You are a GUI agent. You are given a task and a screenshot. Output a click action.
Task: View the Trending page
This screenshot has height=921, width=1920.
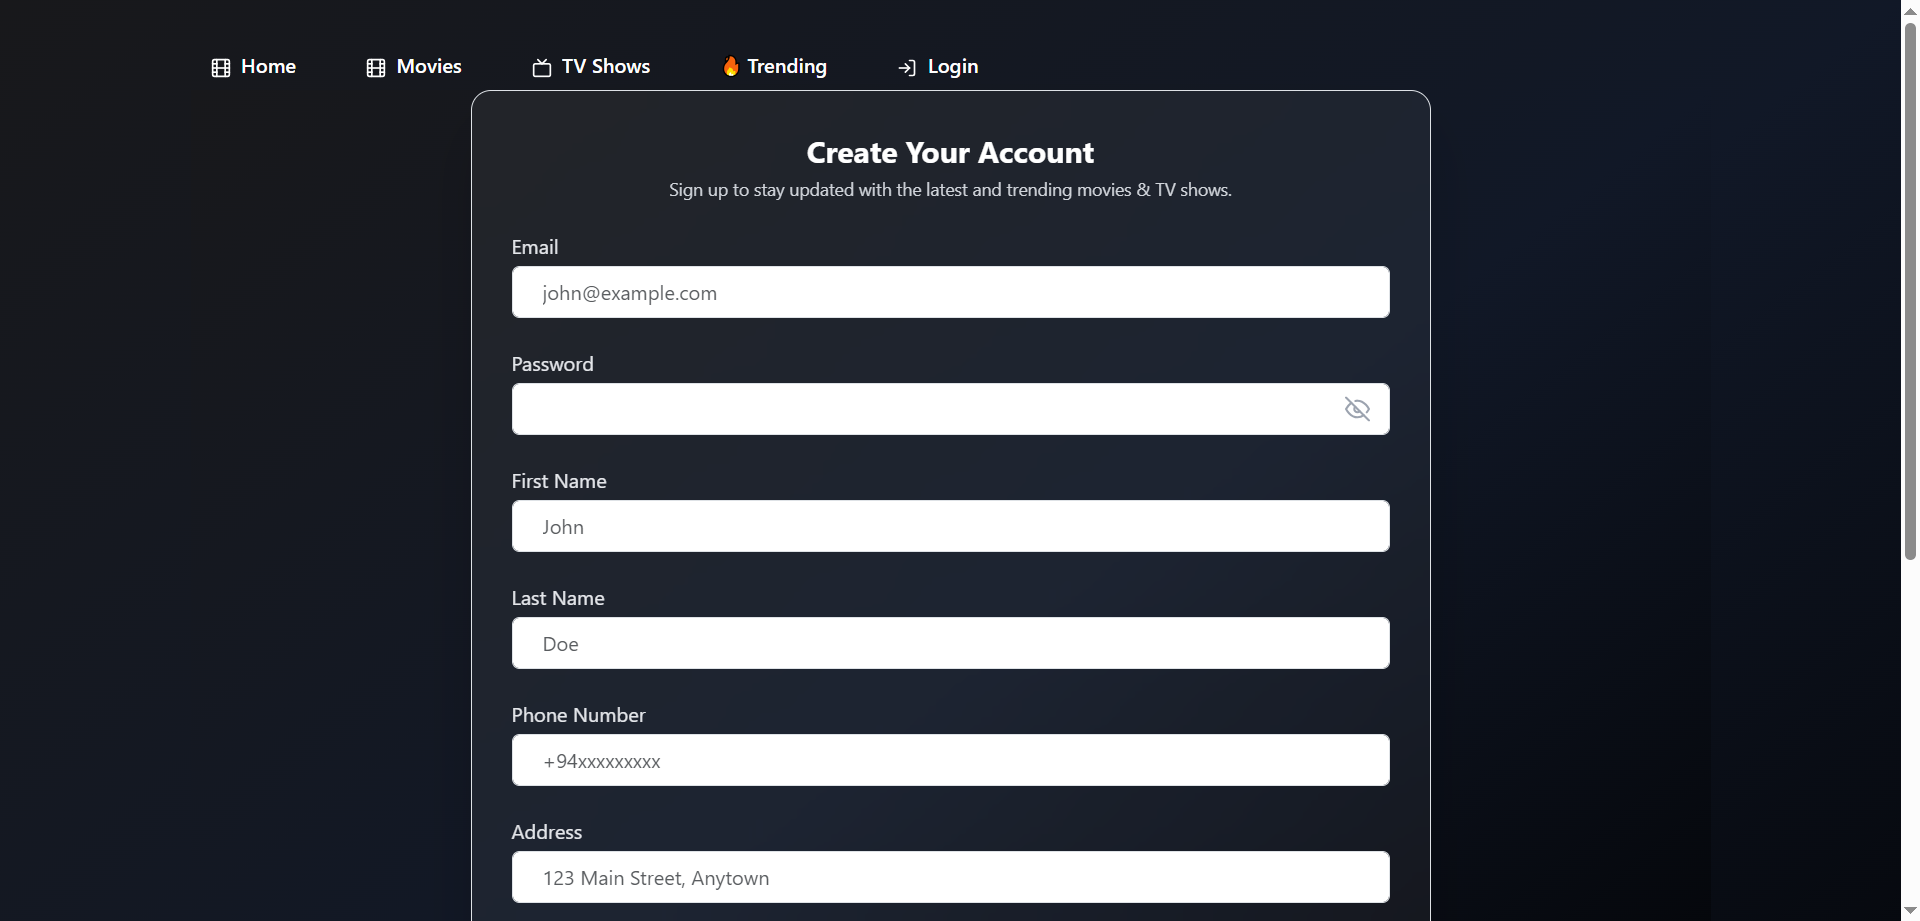[787, 67]
